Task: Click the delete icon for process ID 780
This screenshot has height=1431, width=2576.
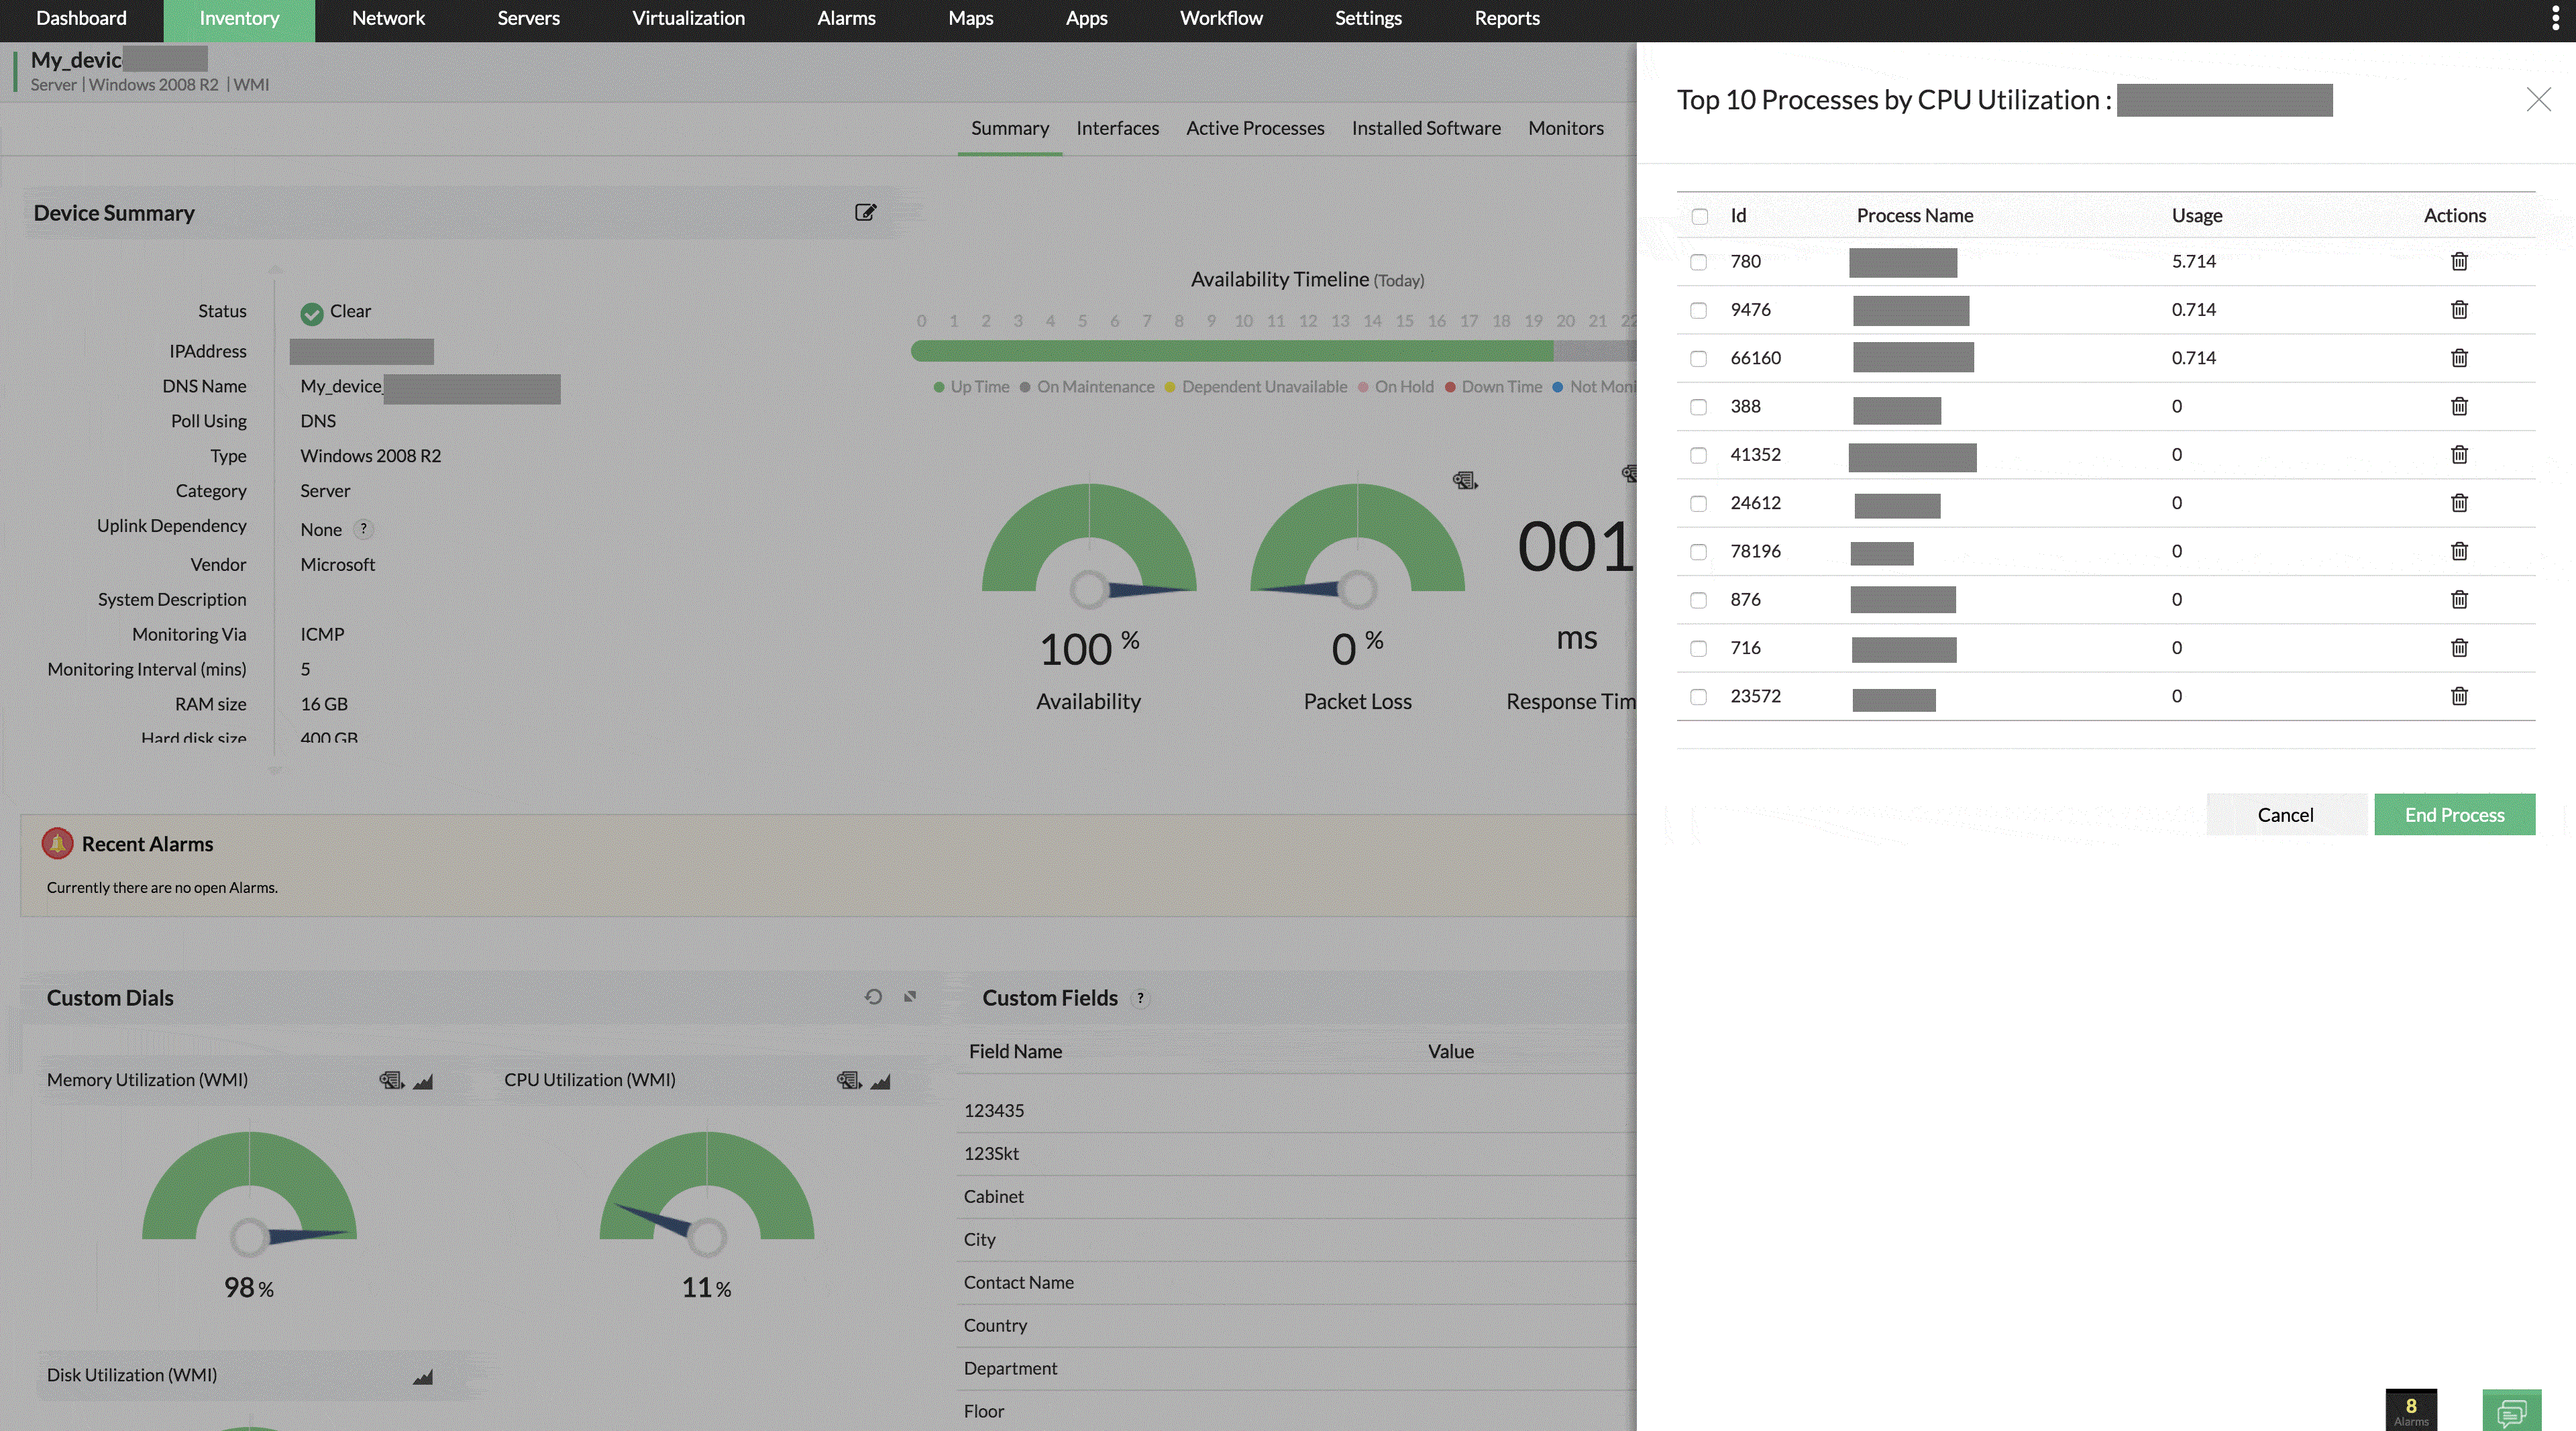Action: 2460,262
